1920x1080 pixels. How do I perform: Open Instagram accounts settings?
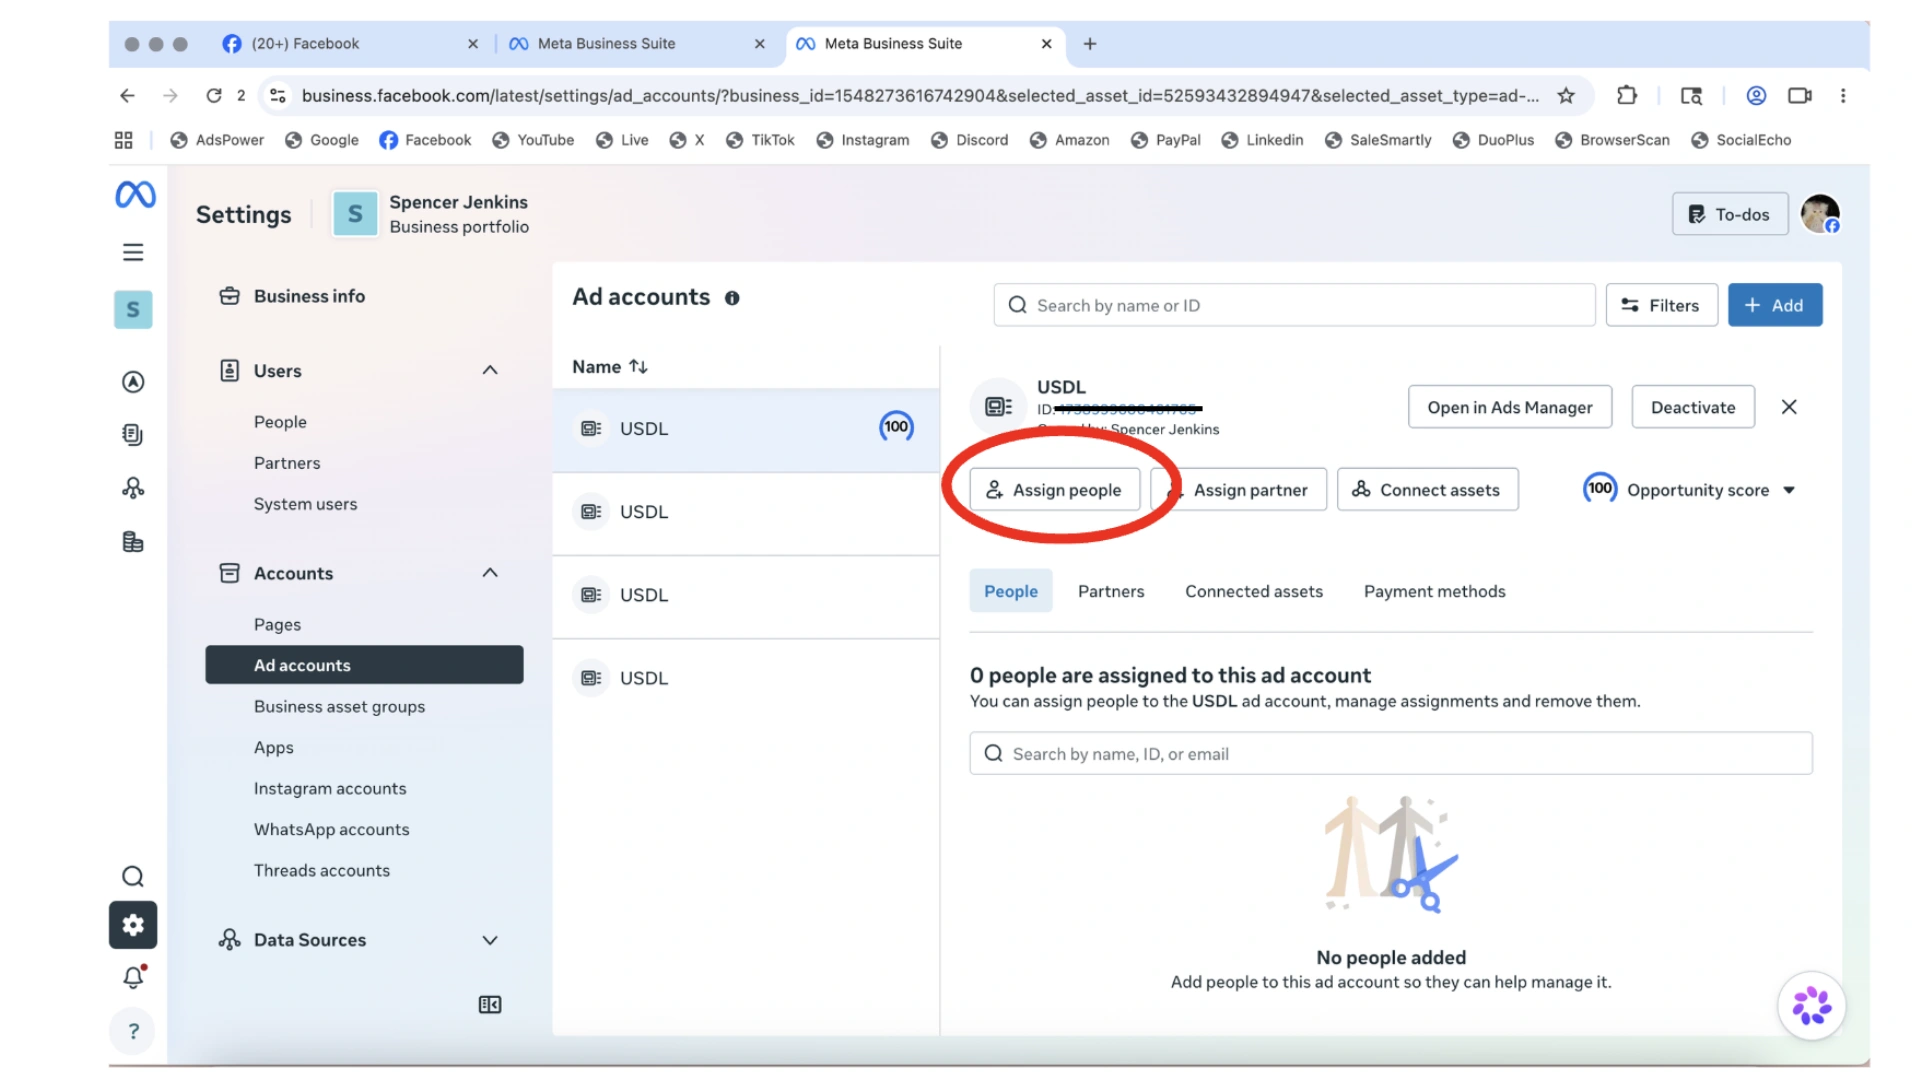point(330,788)
